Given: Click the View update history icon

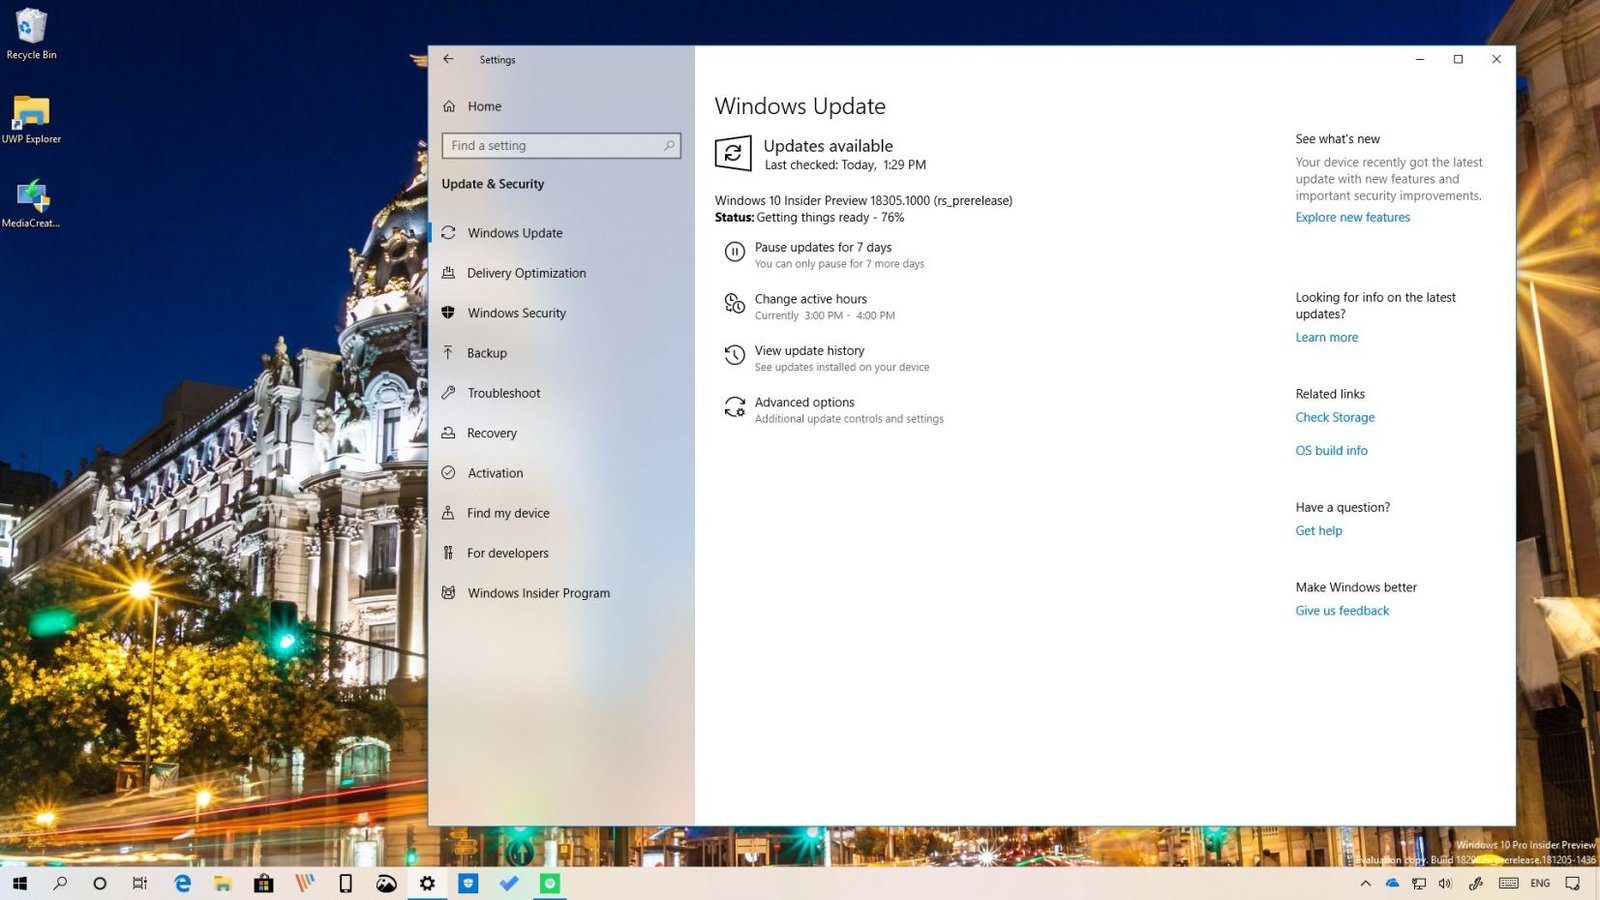Looking at the screenshot, I should pos(734,356).
